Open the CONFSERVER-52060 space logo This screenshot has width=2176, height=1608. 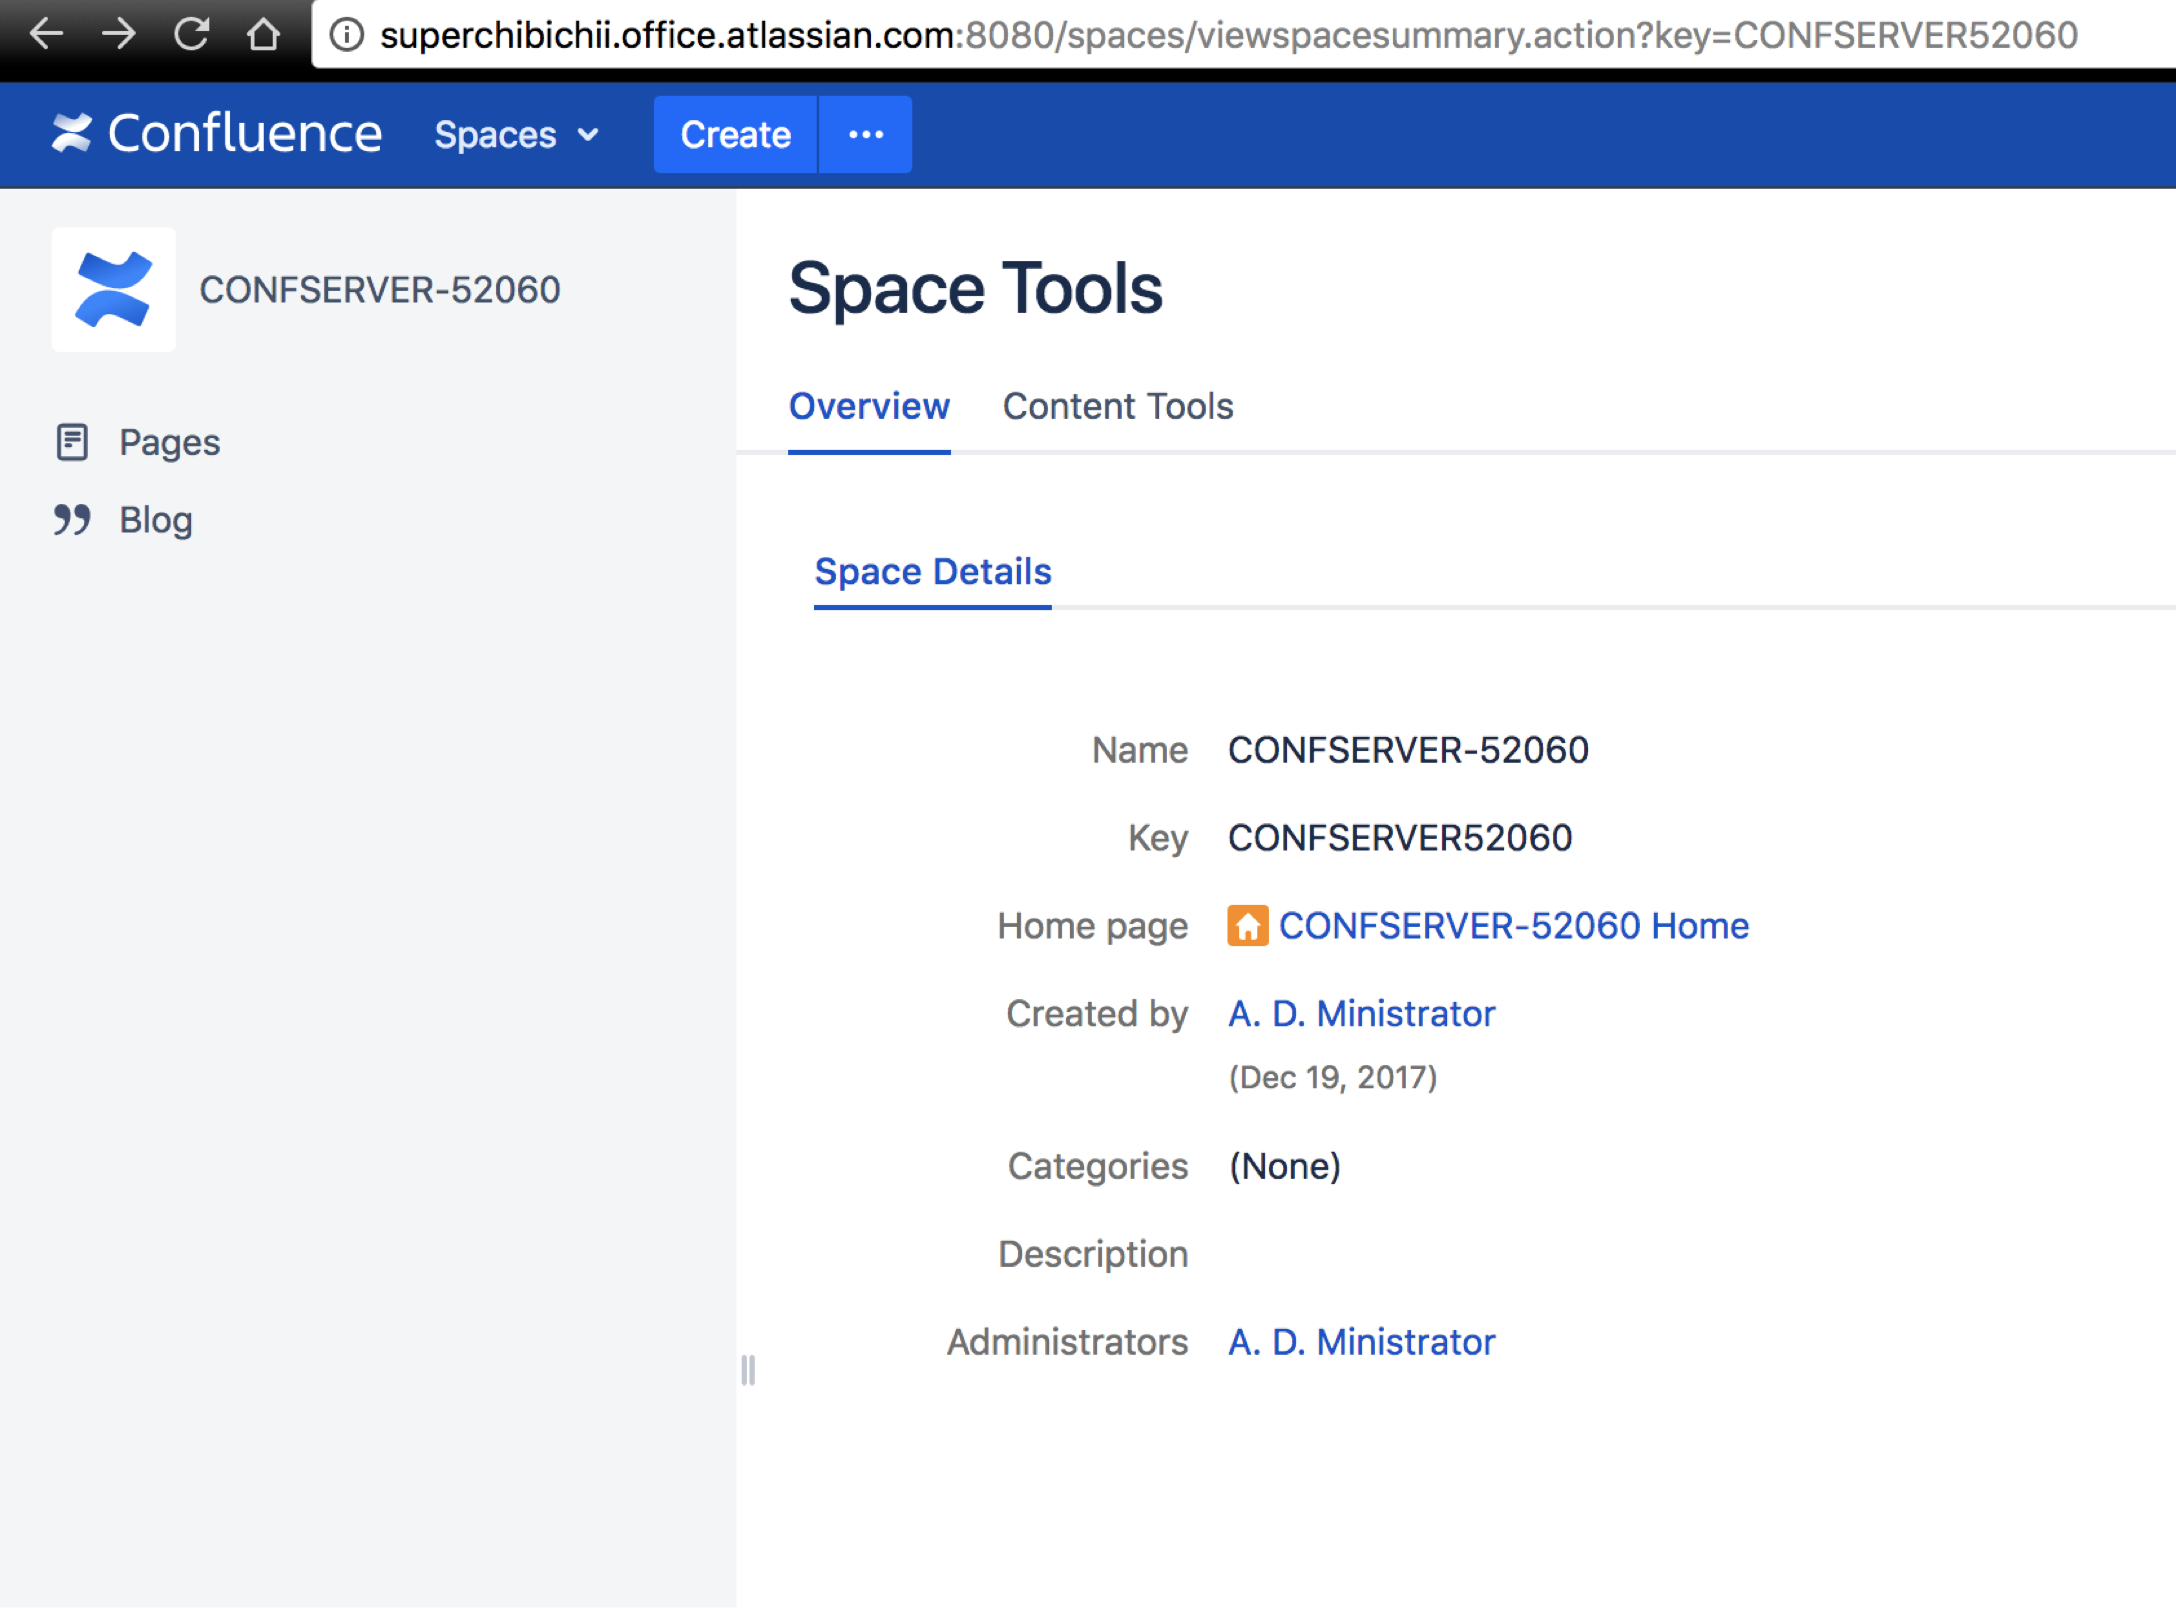click(114, 290)
